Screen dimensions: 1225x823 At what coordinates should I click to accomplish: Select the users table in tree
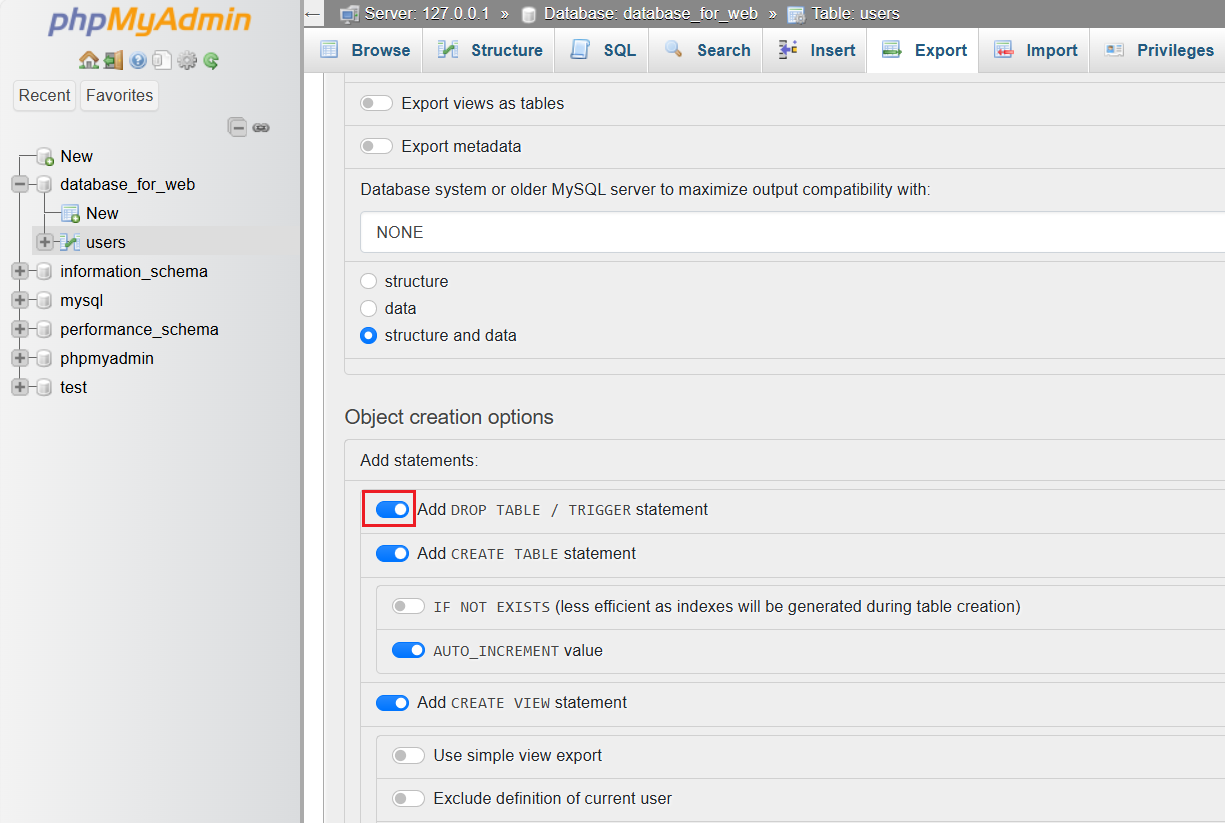(x=105, y=242)
